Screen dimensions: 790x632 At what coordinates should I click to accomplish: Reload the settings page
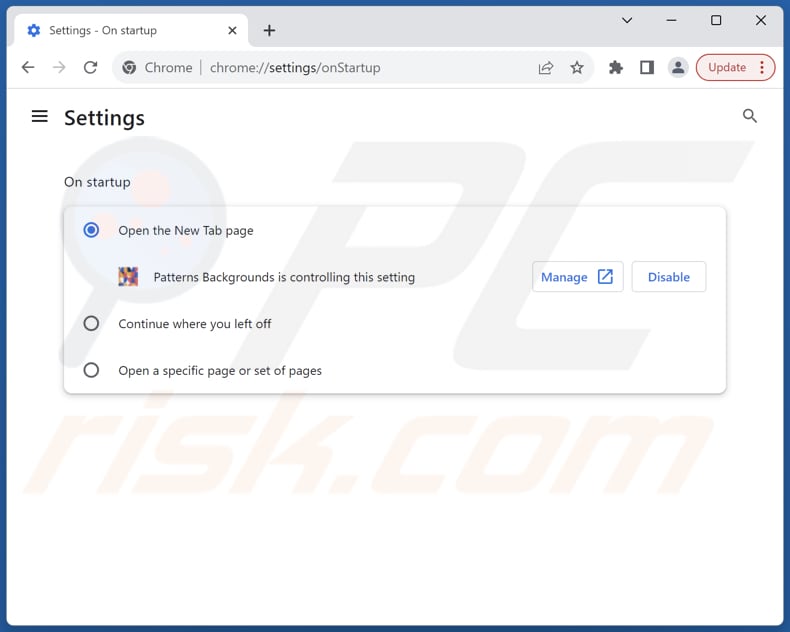pos(91,67)
